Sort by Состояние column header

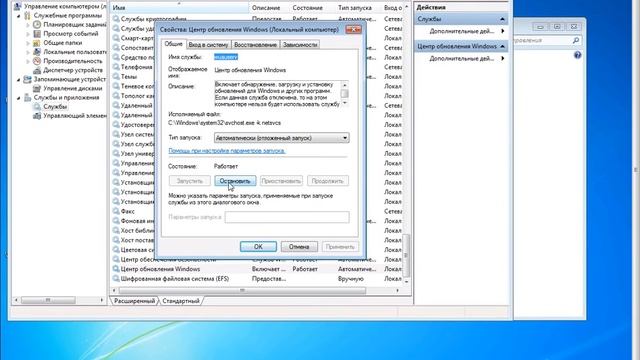[x=312, y=8]
